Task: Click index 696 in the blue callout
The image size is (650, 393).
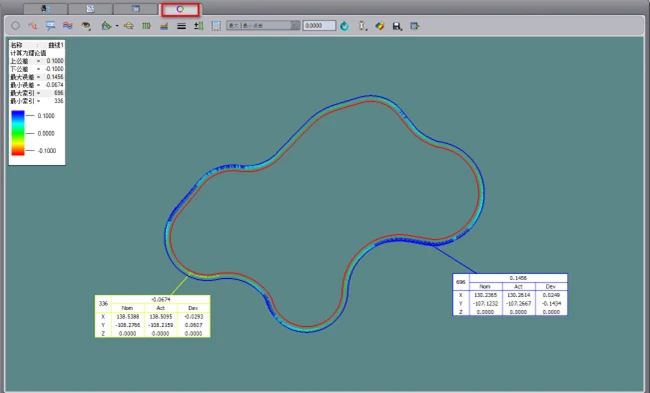Action: point(461,282)
